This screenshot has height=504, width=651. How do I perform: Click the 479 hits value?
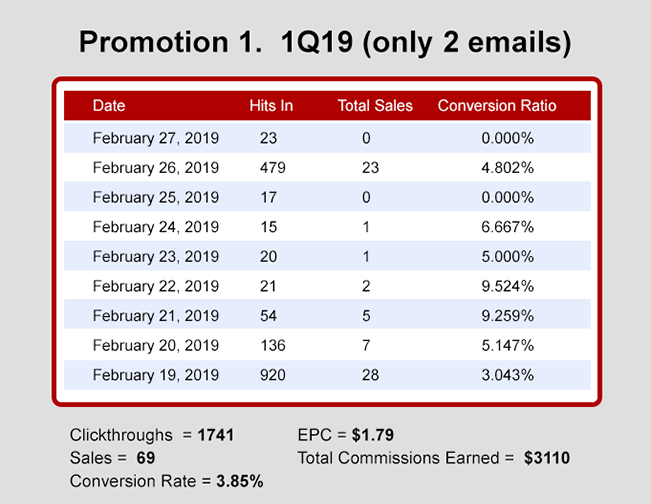(272, 168)
